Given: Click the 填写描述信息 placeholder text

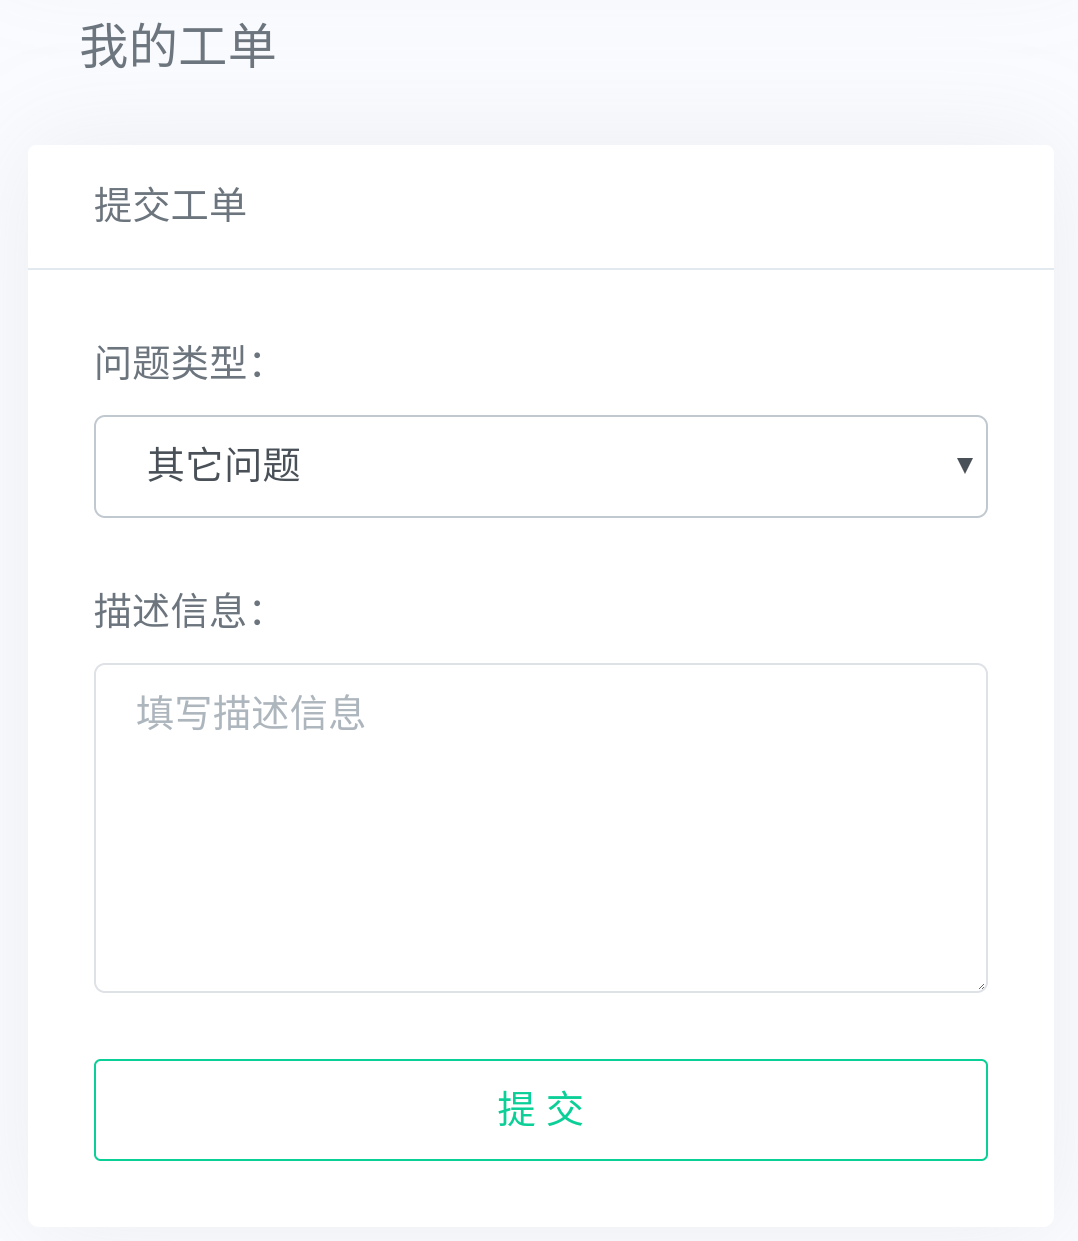Looking at the screenshot, I should (250, 713).
